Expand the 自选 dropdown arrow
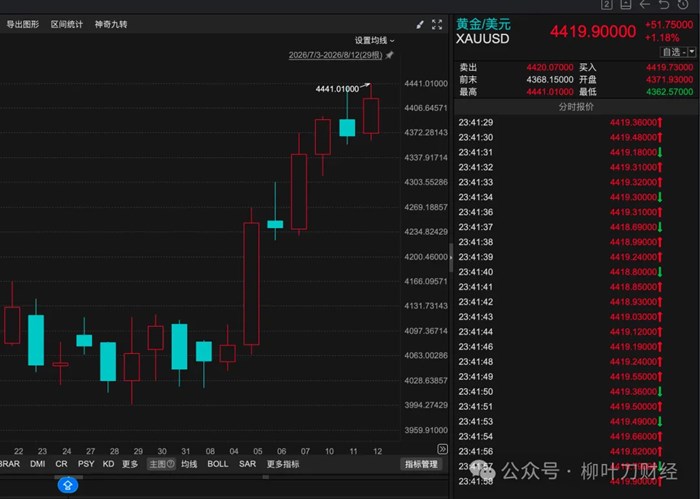The image size is (700, 499). 692,52
